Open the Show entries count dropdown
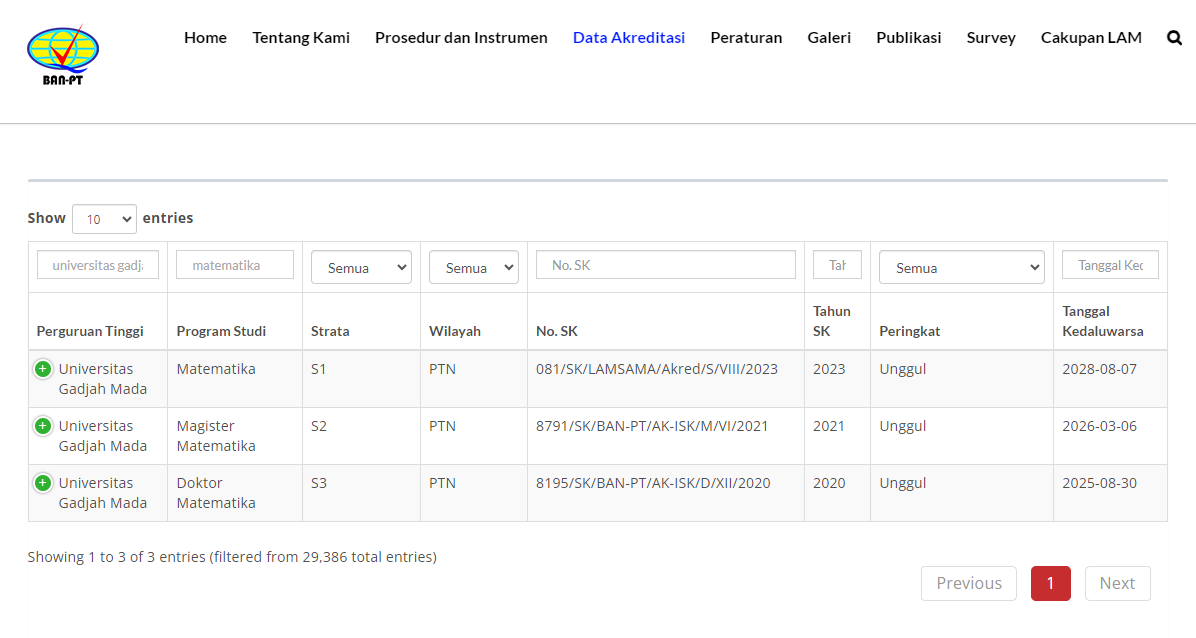Screen dimensions: 1196x638 pos(104,219)
